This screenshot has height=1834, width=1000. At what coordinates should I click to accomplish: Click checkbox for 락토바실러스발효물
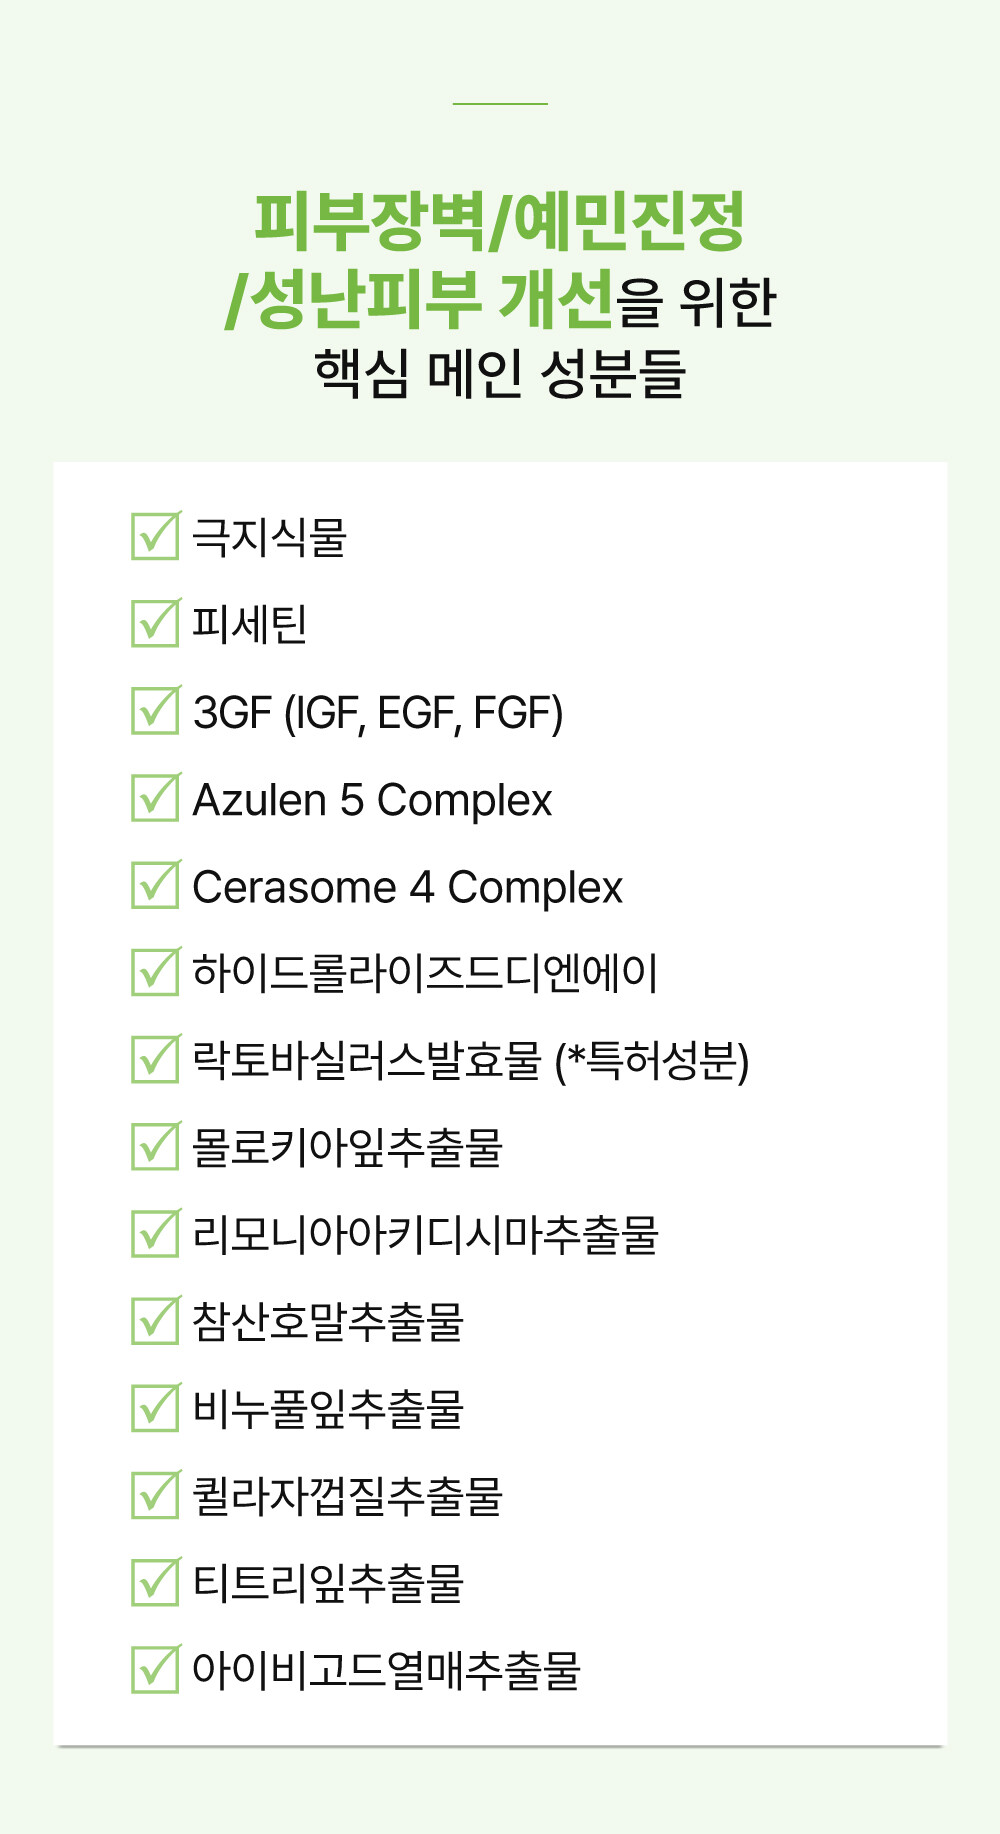tap(156, 1059)
